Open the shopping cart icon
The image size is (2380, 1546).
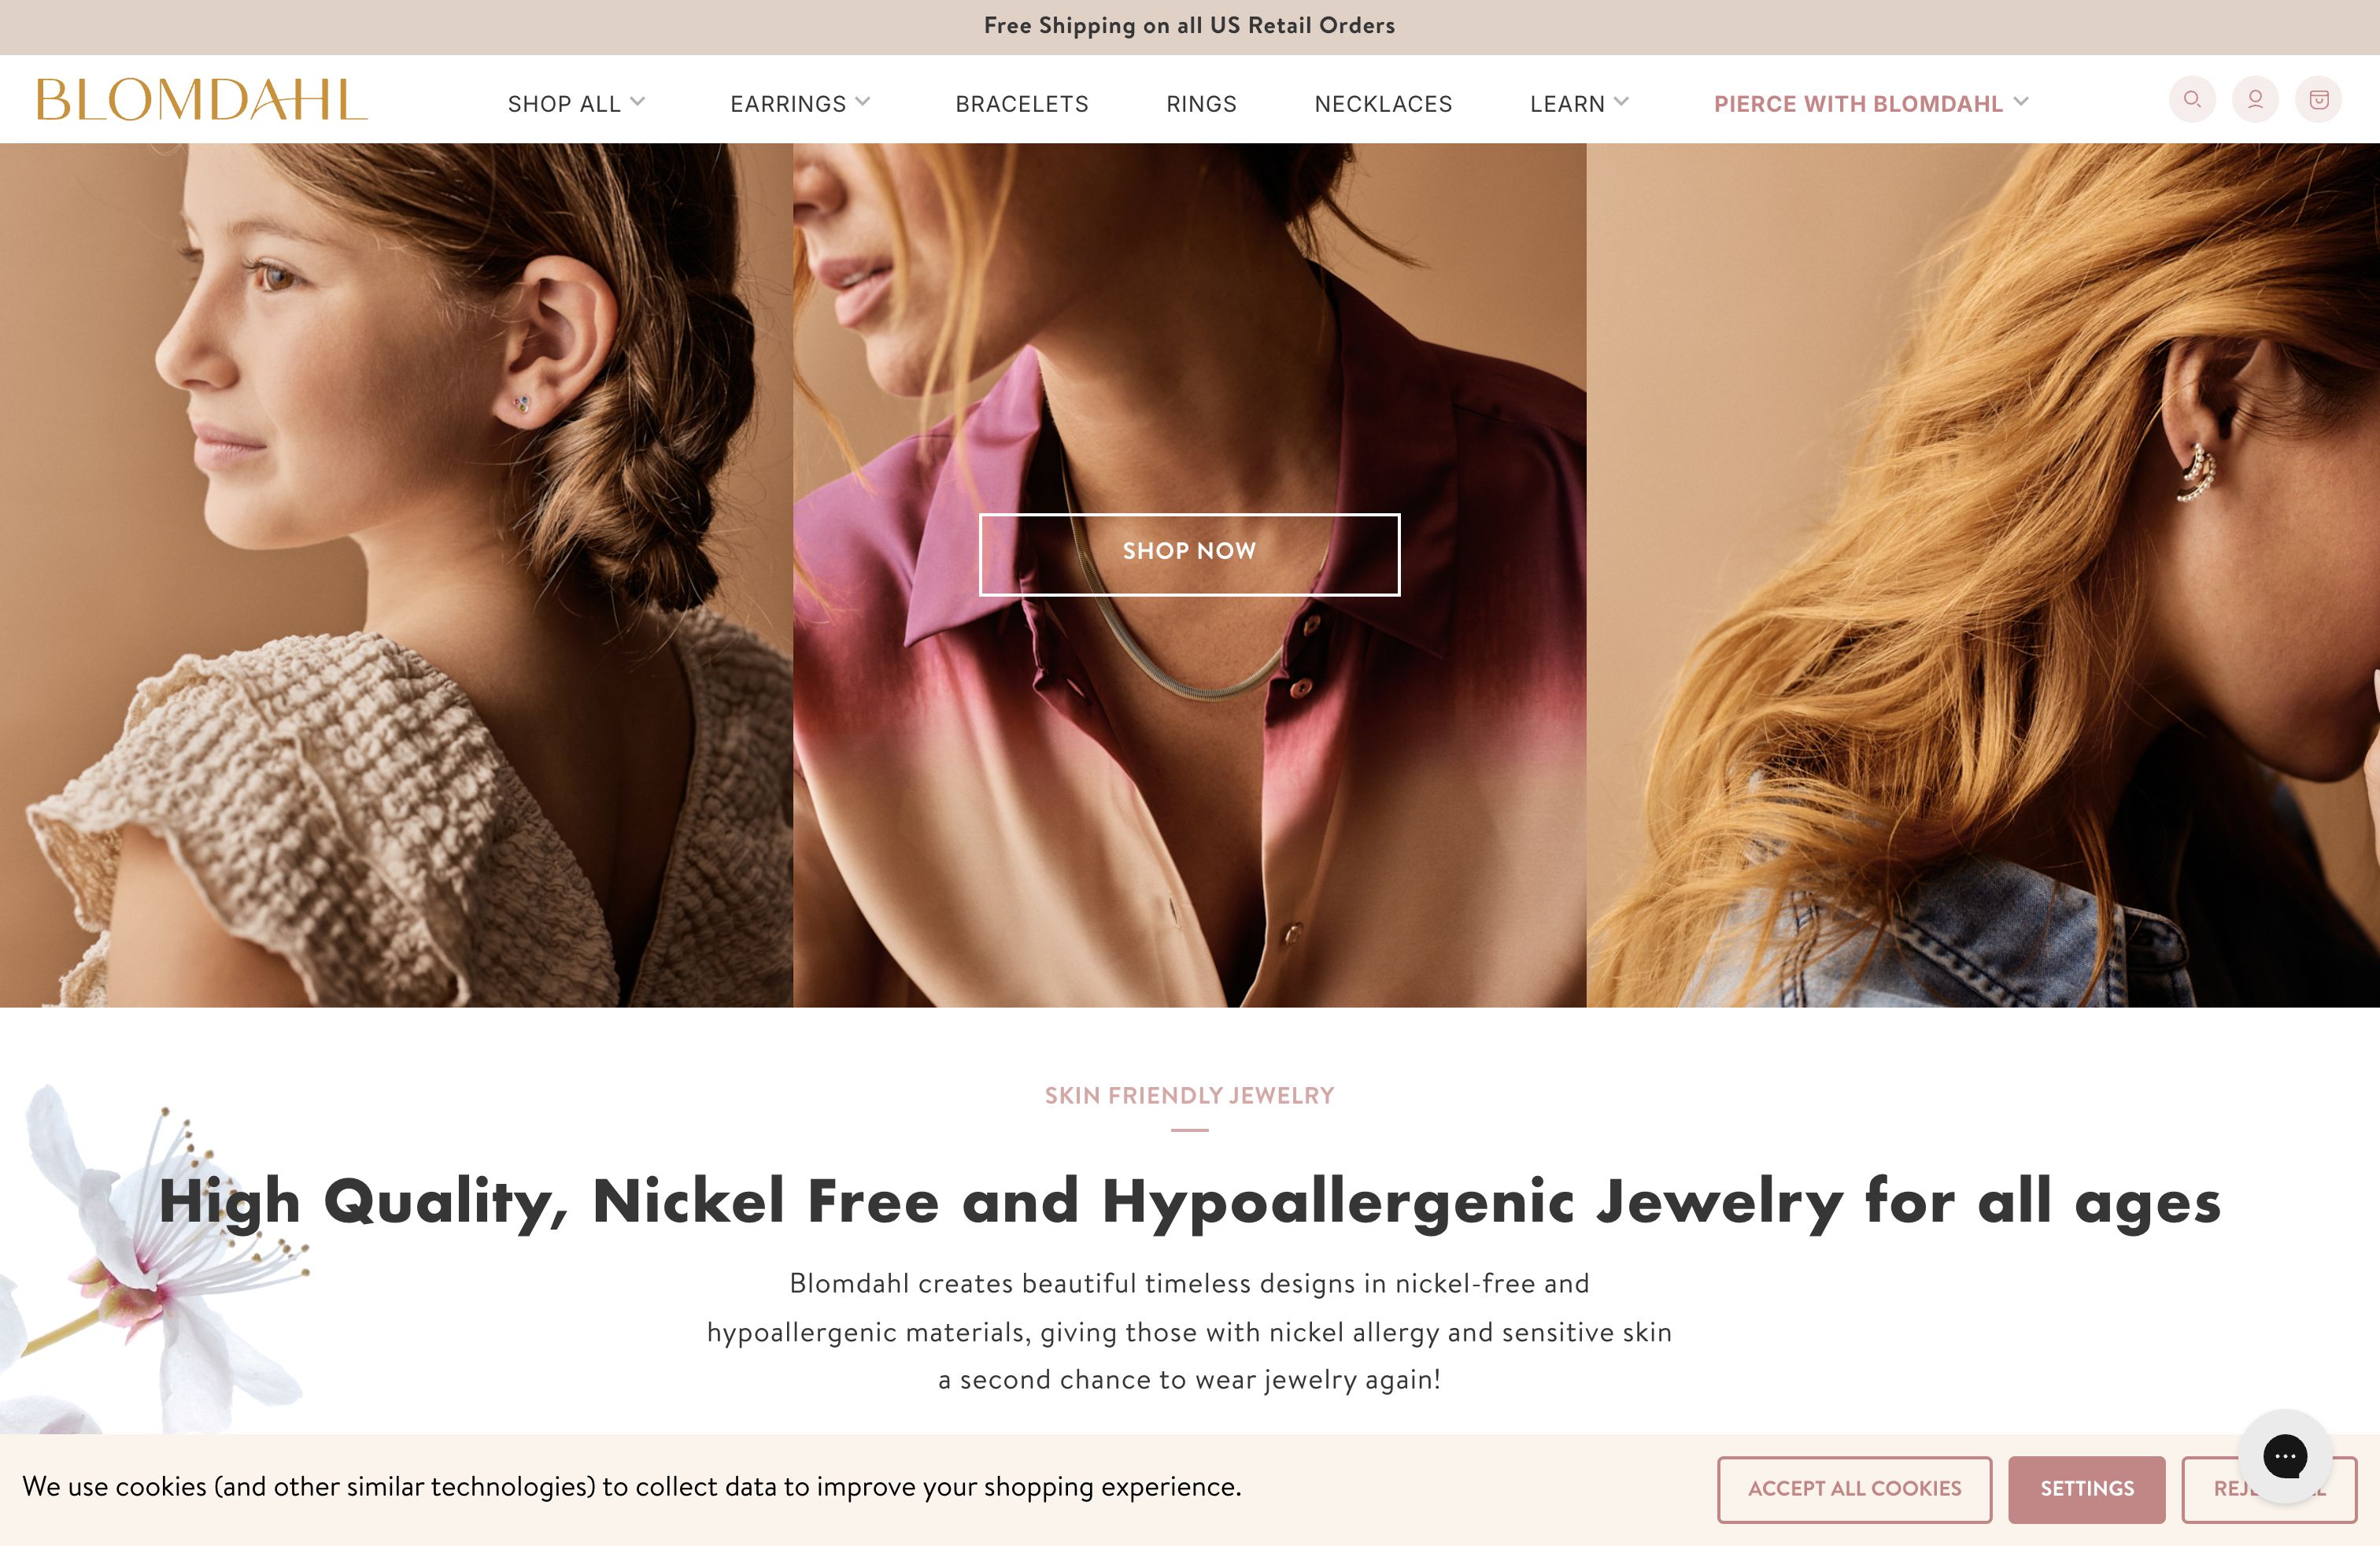click(2319, 99)
